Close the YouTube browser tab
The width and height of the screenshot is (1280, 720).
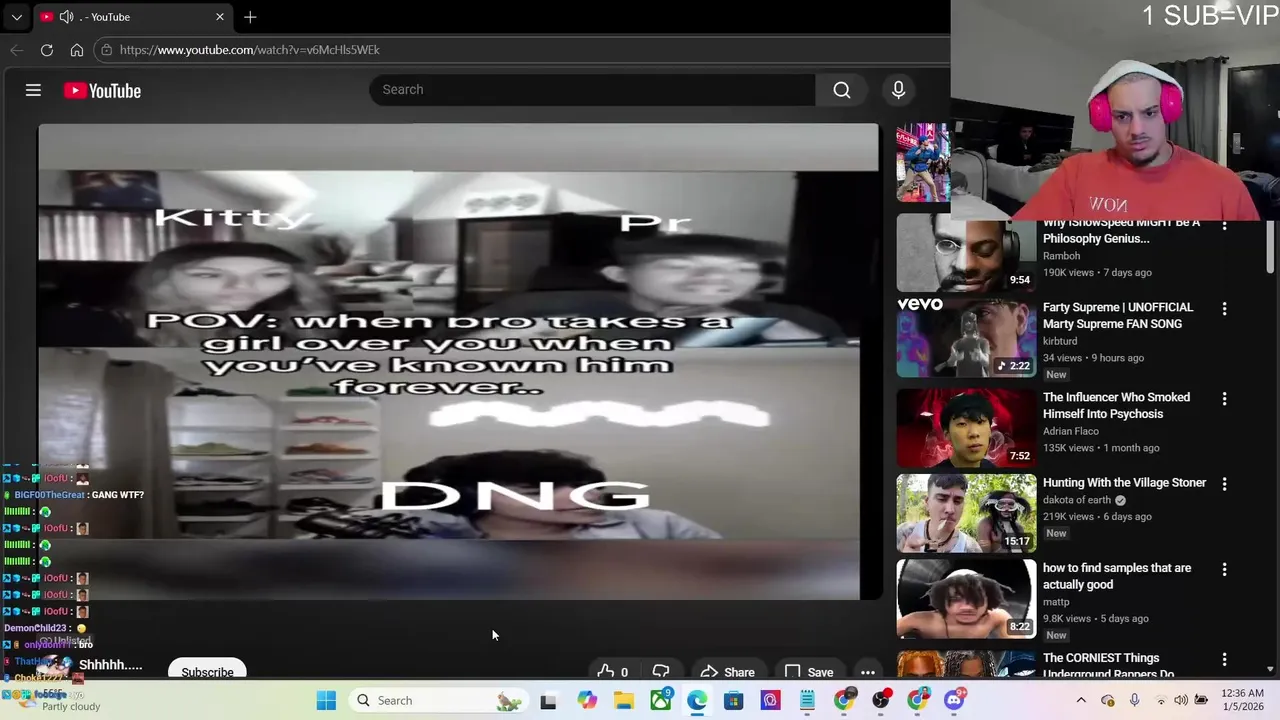[220, 17]
